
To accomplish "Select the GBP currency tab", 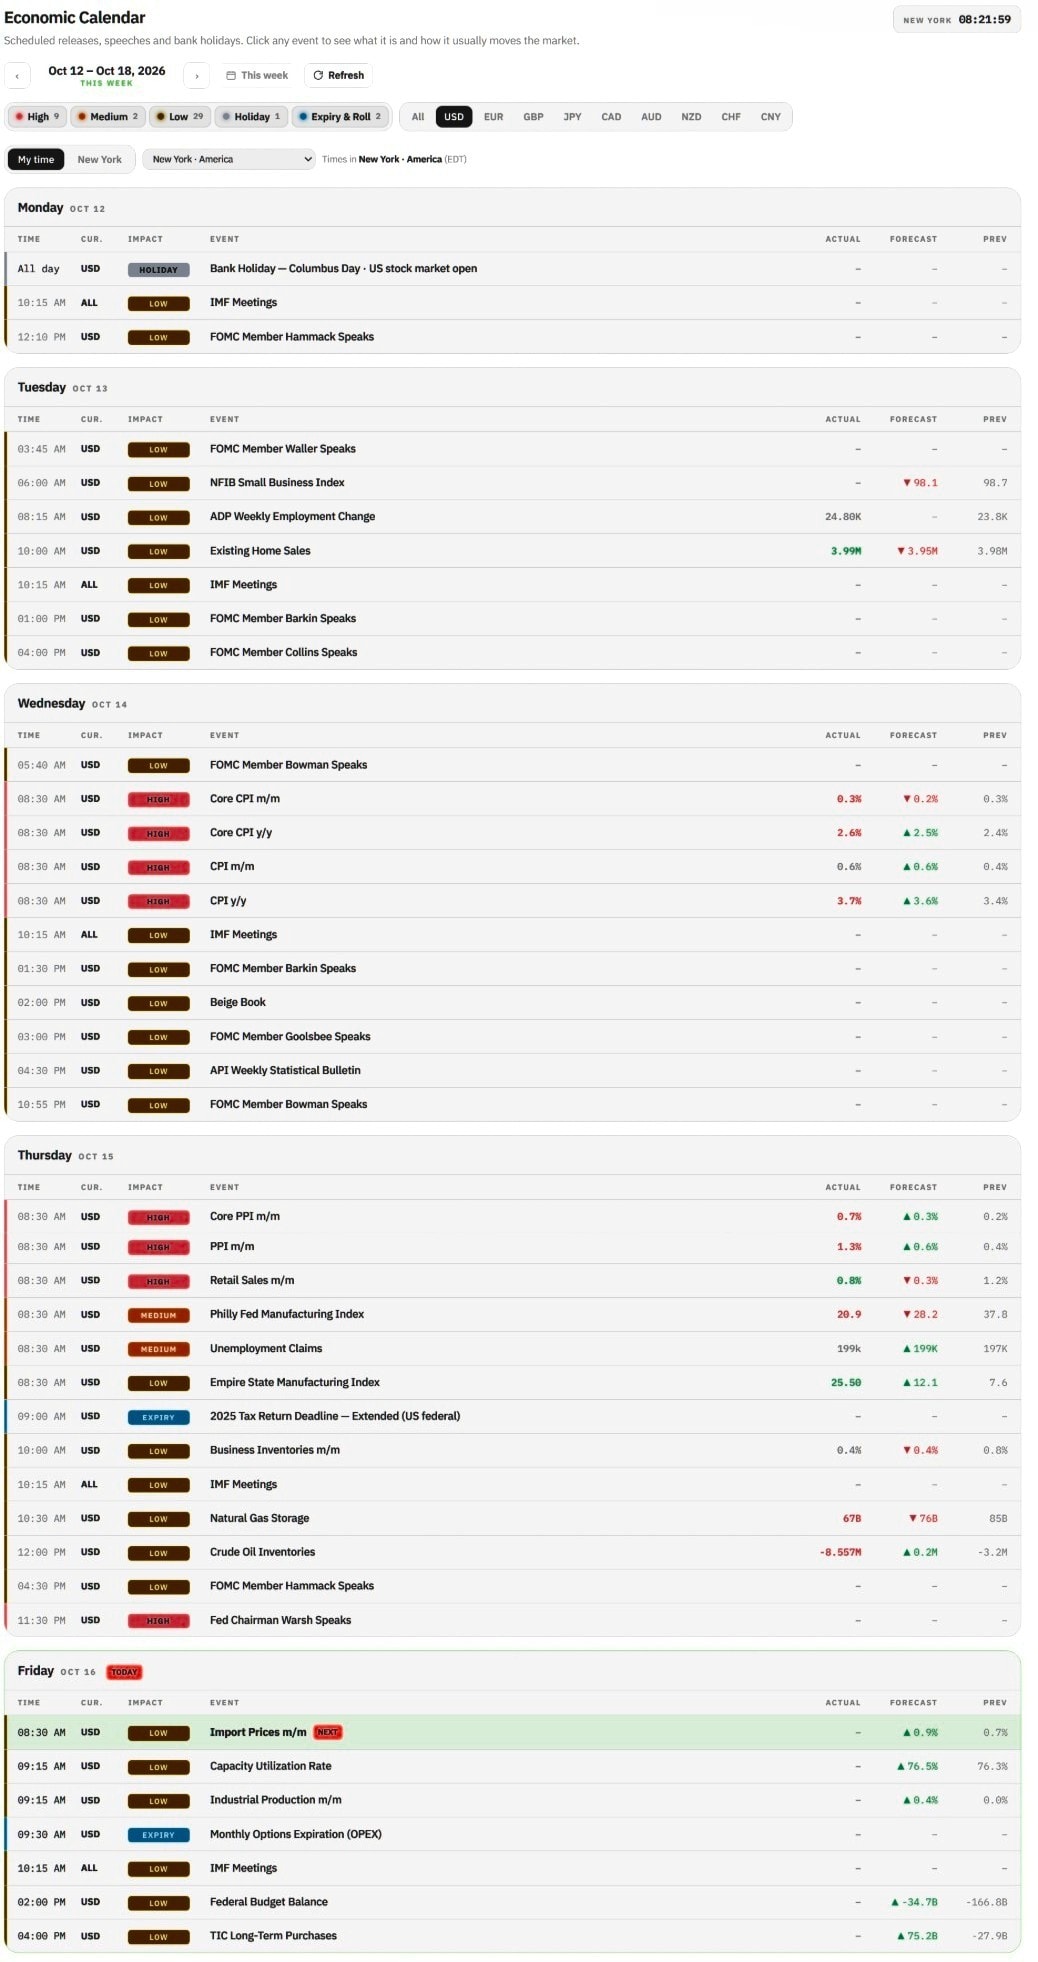I will (x=534, y=117).
